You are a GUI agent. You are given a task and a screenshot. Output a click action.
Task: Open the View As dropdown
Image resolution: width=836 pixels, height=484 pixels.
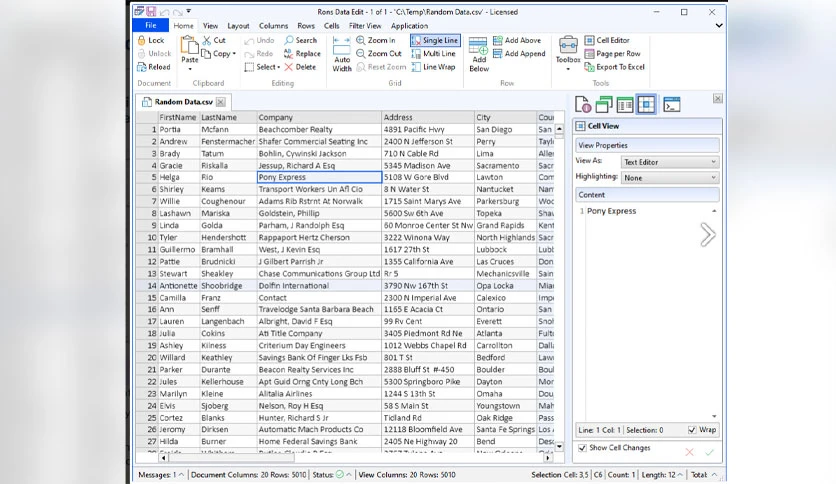coord(670,162)
